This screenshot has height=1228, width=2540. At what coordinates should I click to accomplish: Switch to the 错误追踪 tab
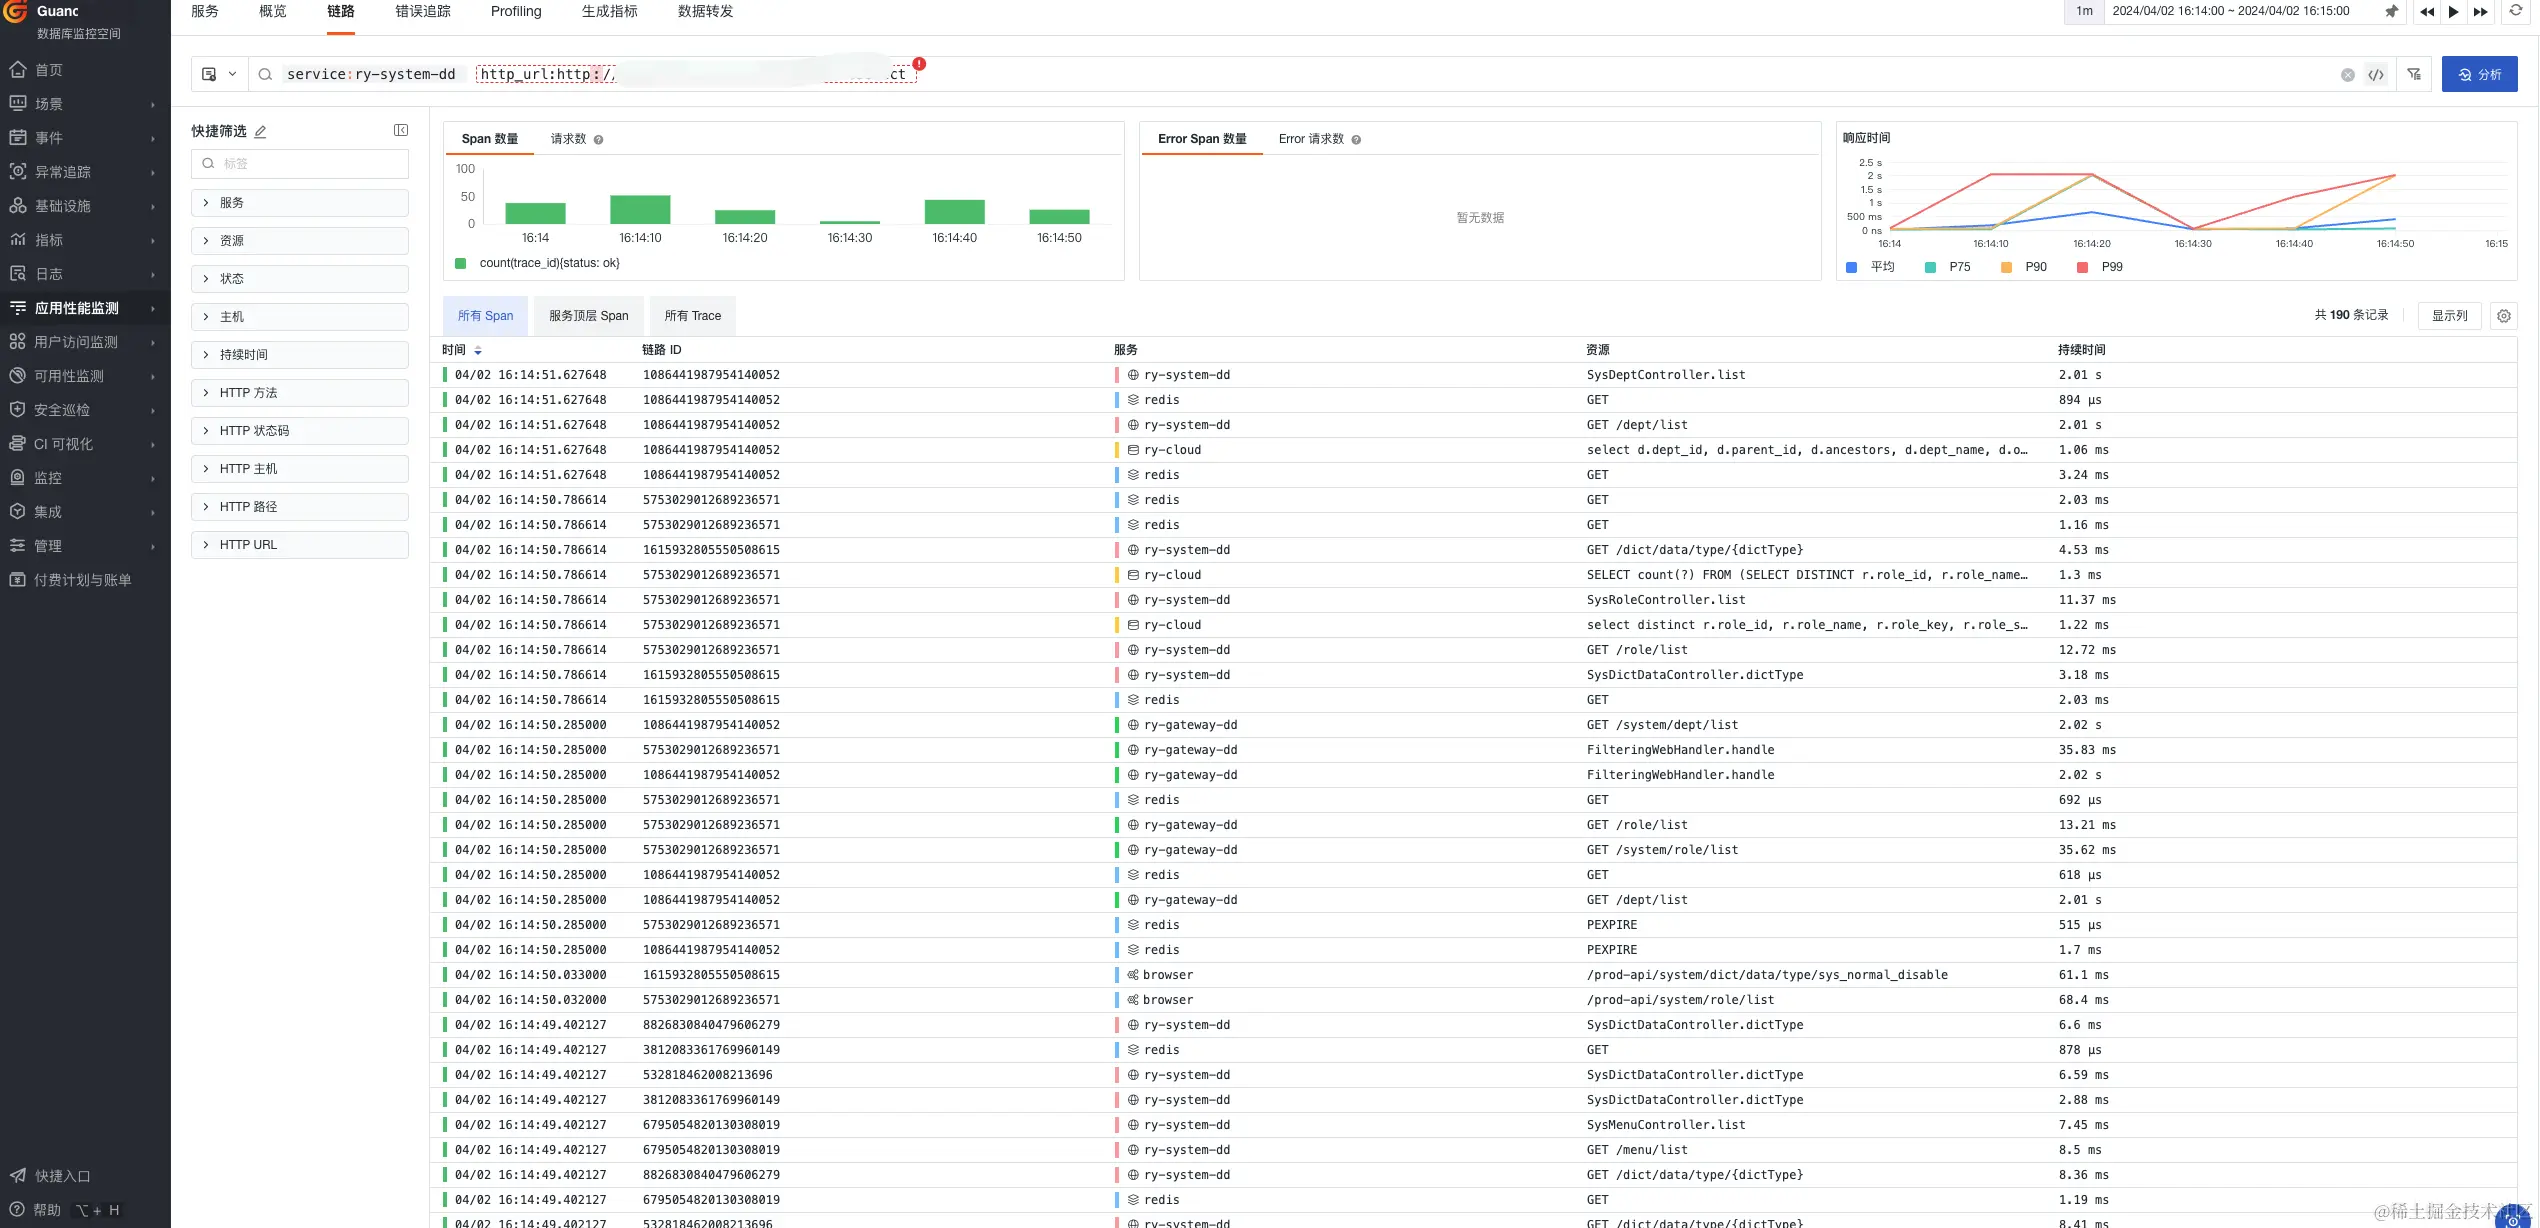(422, 12)
